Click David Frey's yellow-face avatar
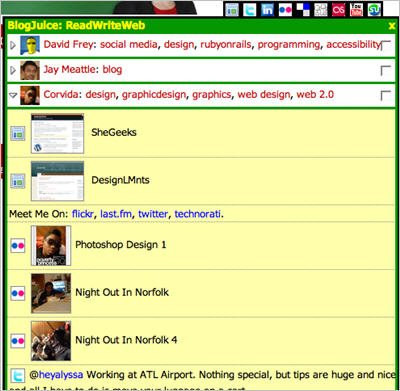The height and width of the screenshot is (391, 400). tap(30, 45)
